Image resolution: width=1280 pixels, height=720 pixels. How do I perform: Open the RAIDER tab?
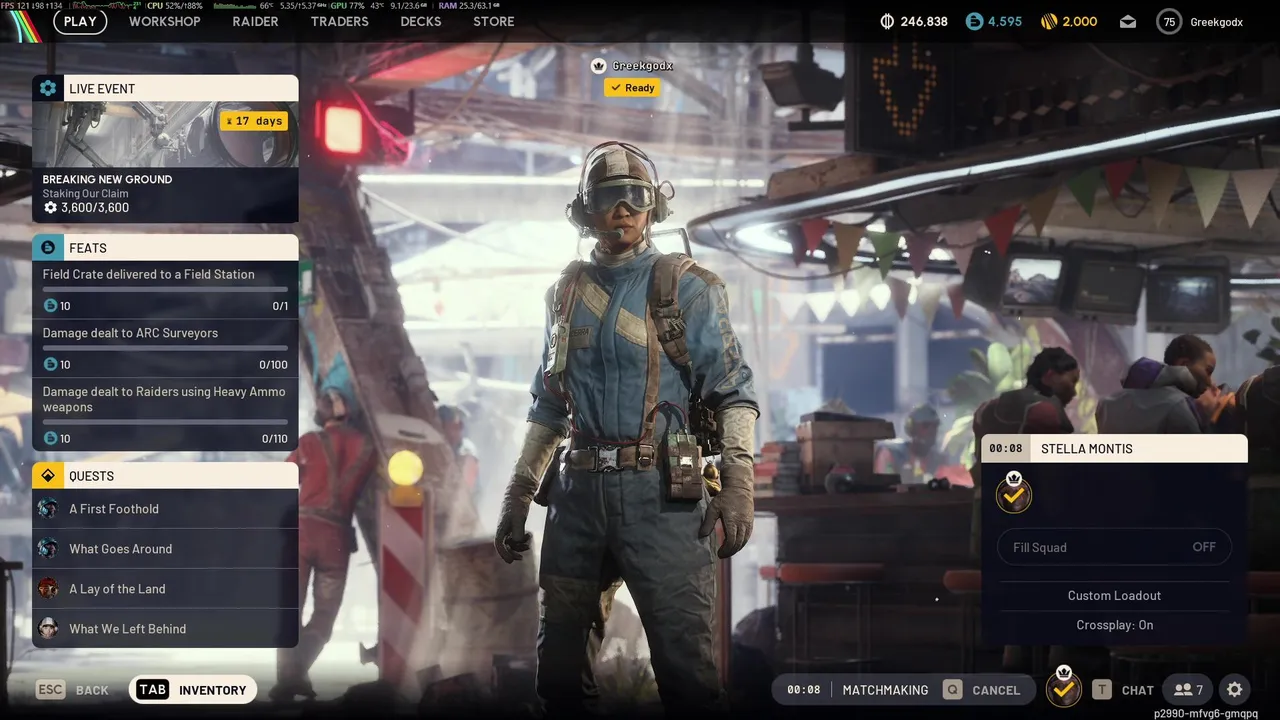click(256, 21)
